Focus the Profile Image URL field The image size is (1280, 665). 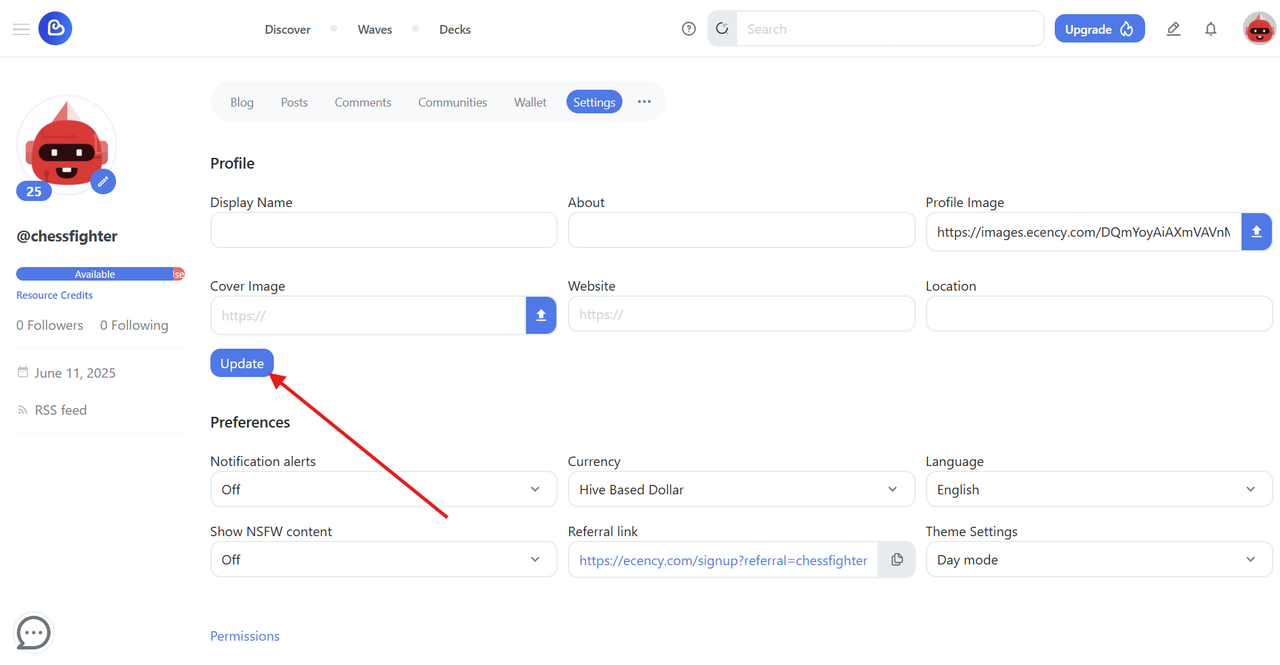(x=1083, y=231)
